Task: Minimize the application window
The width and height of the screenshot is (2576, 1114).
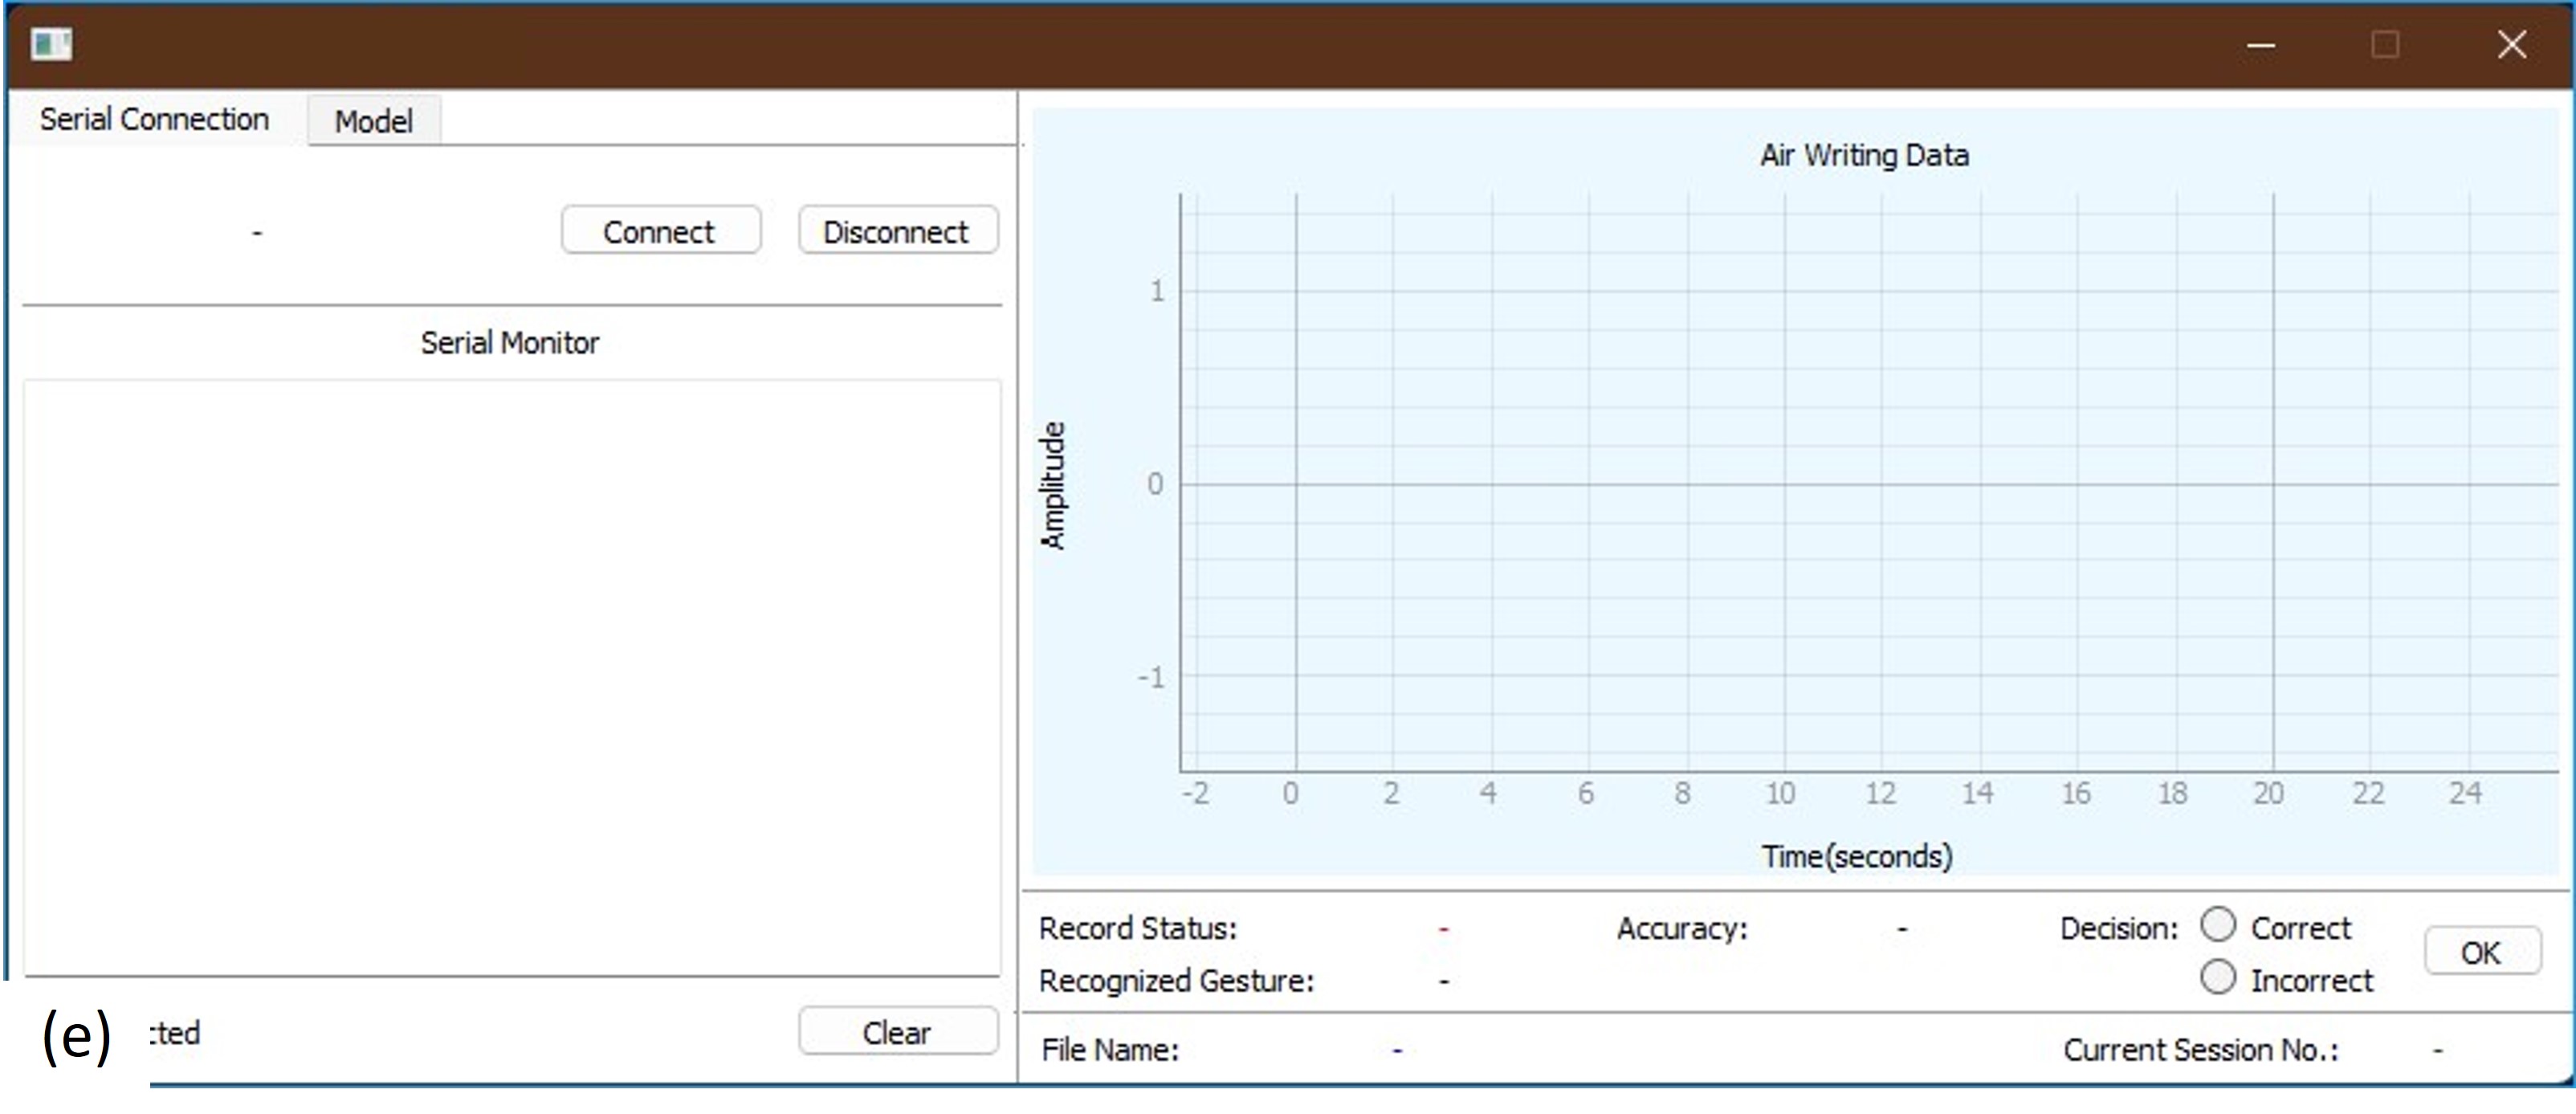Action: pos(2261,45)
